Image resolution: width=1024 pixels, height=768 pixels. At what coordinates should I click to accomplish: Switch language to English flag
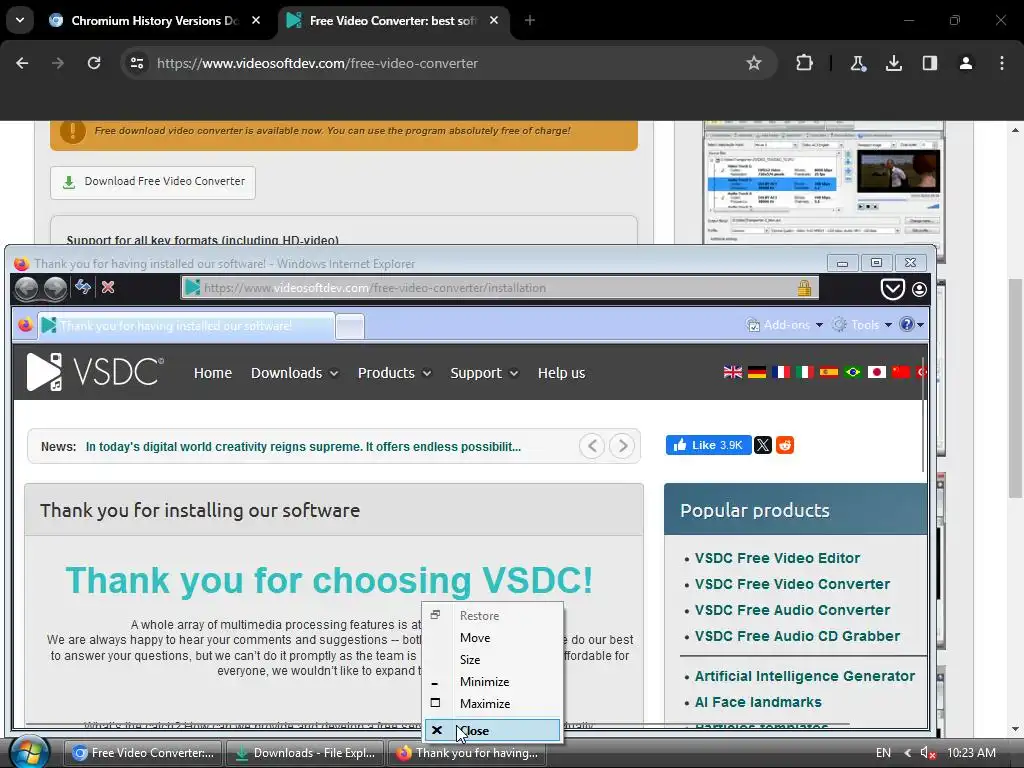pos(733,372)
